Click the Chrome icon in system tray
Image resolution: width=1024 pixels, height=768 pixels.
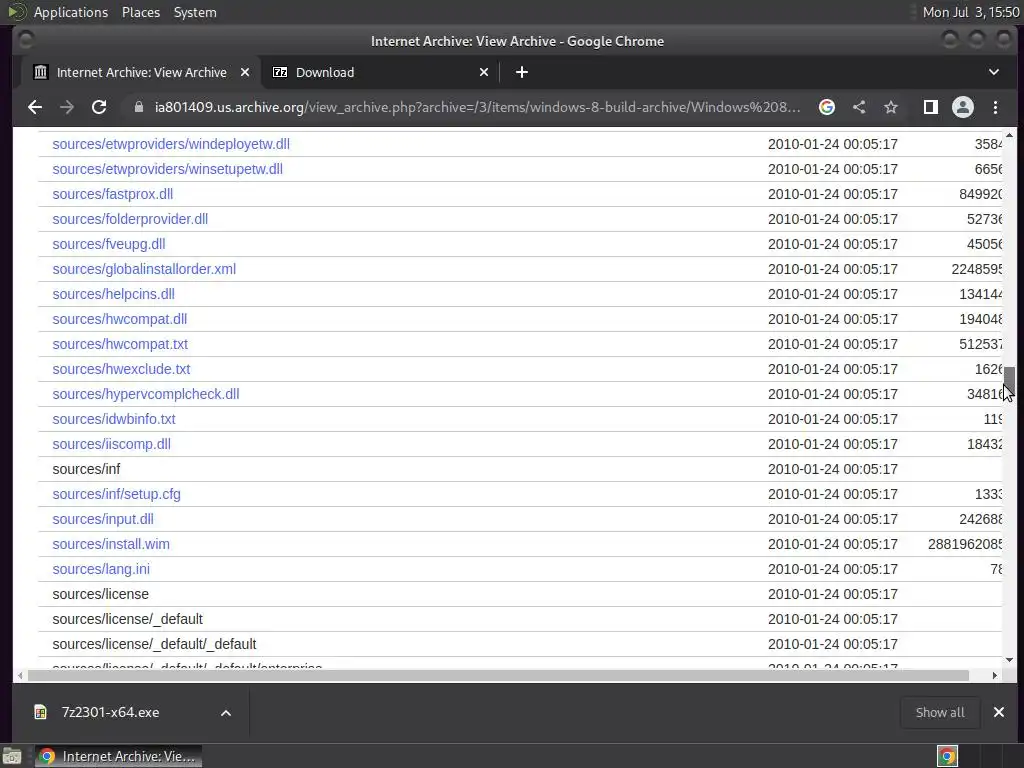[x=947, y=756]
